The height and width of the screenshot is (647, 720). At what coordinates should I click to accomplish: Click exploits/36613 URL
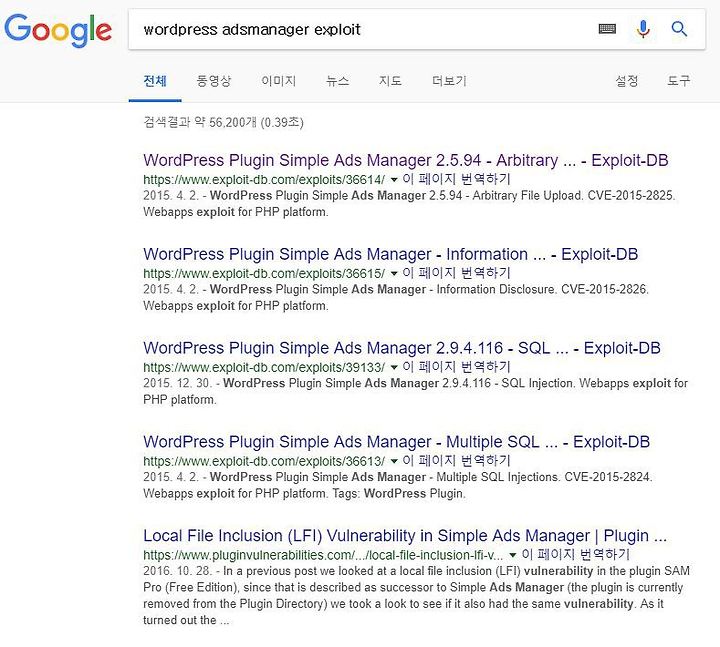(x=264, y=461)
